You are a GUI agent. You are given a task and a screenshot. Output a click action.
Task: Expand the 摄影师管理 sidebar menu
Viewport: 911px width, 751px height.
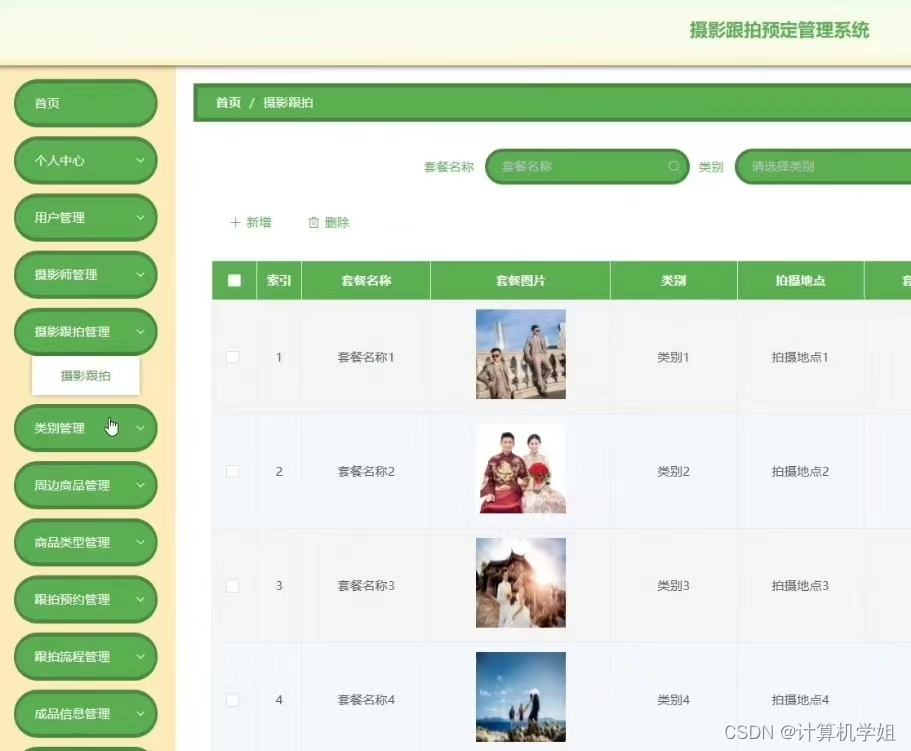85,274
